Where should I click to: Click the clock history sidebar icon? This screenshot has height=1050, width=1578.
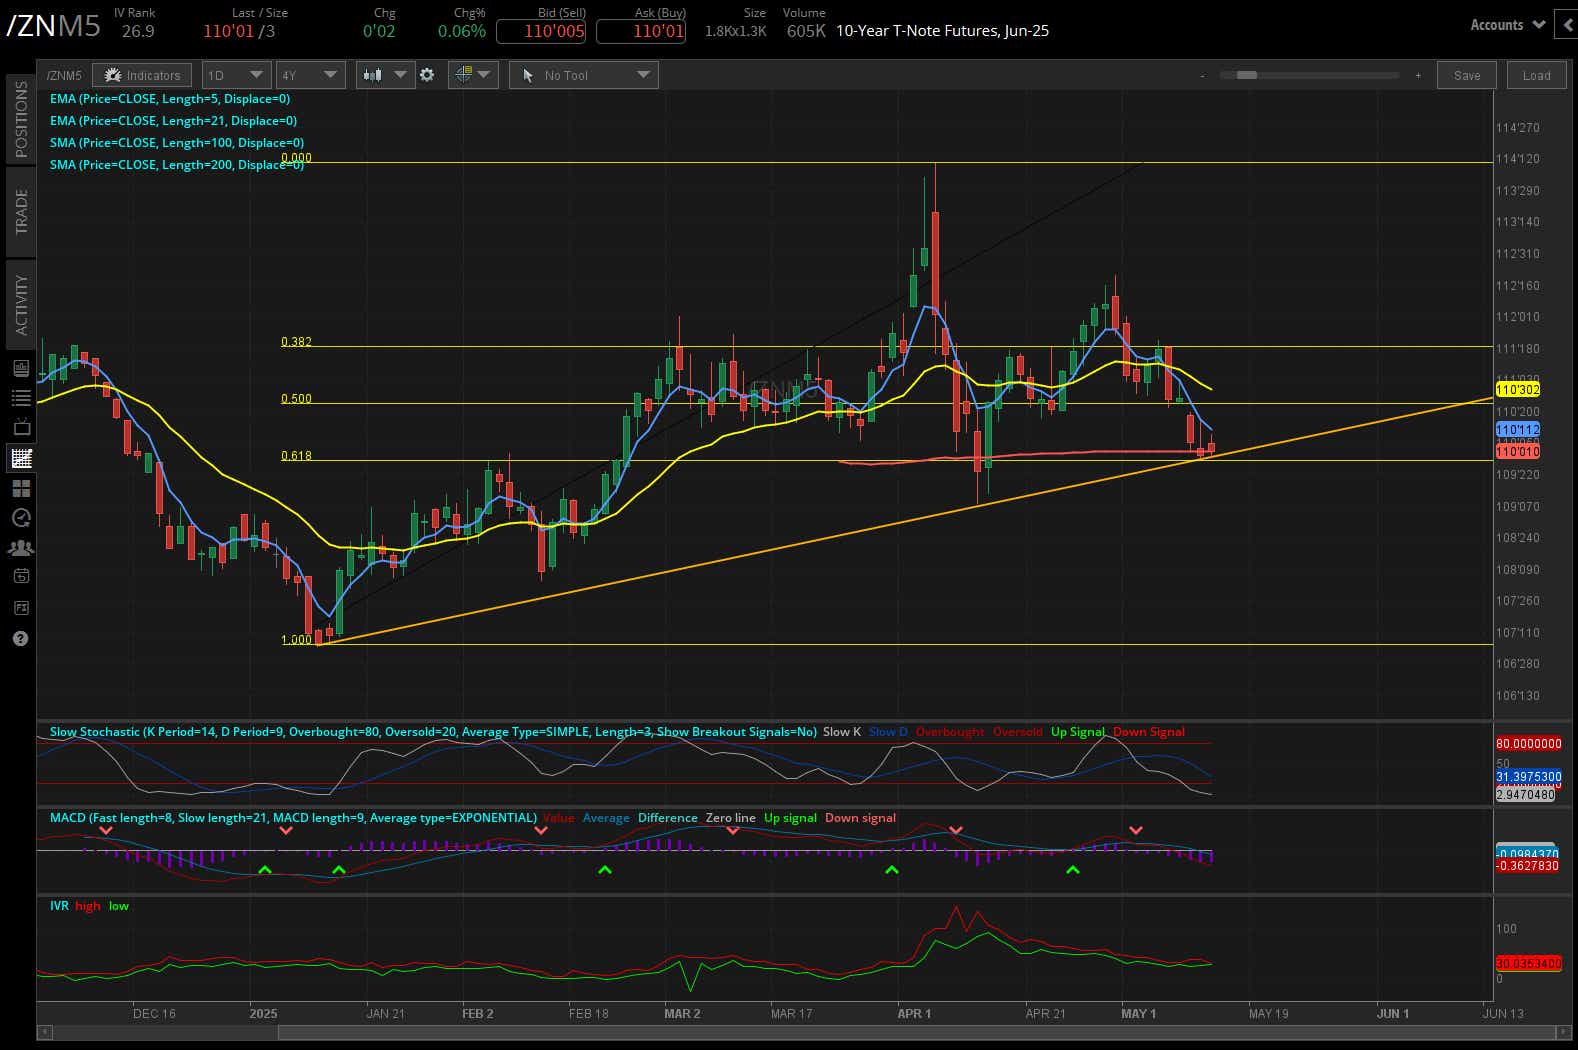(x=21, y=518)
